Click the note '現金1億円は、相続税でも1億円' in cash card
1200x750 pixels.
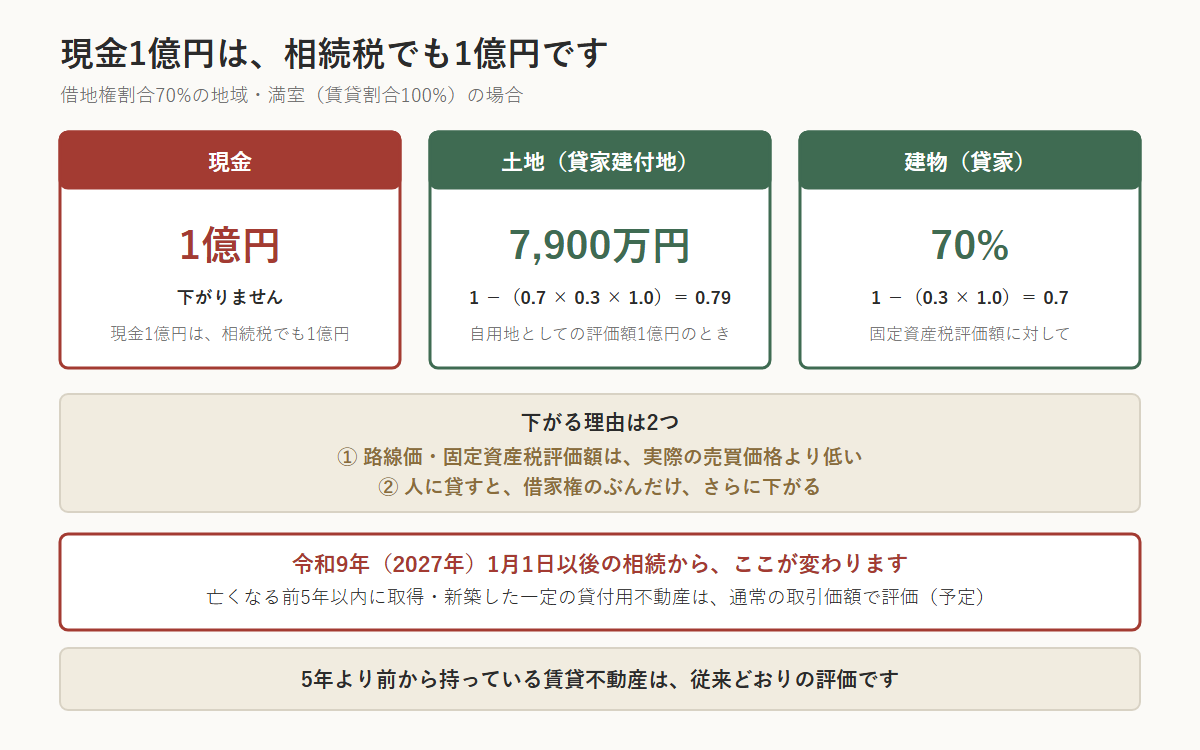230,334
